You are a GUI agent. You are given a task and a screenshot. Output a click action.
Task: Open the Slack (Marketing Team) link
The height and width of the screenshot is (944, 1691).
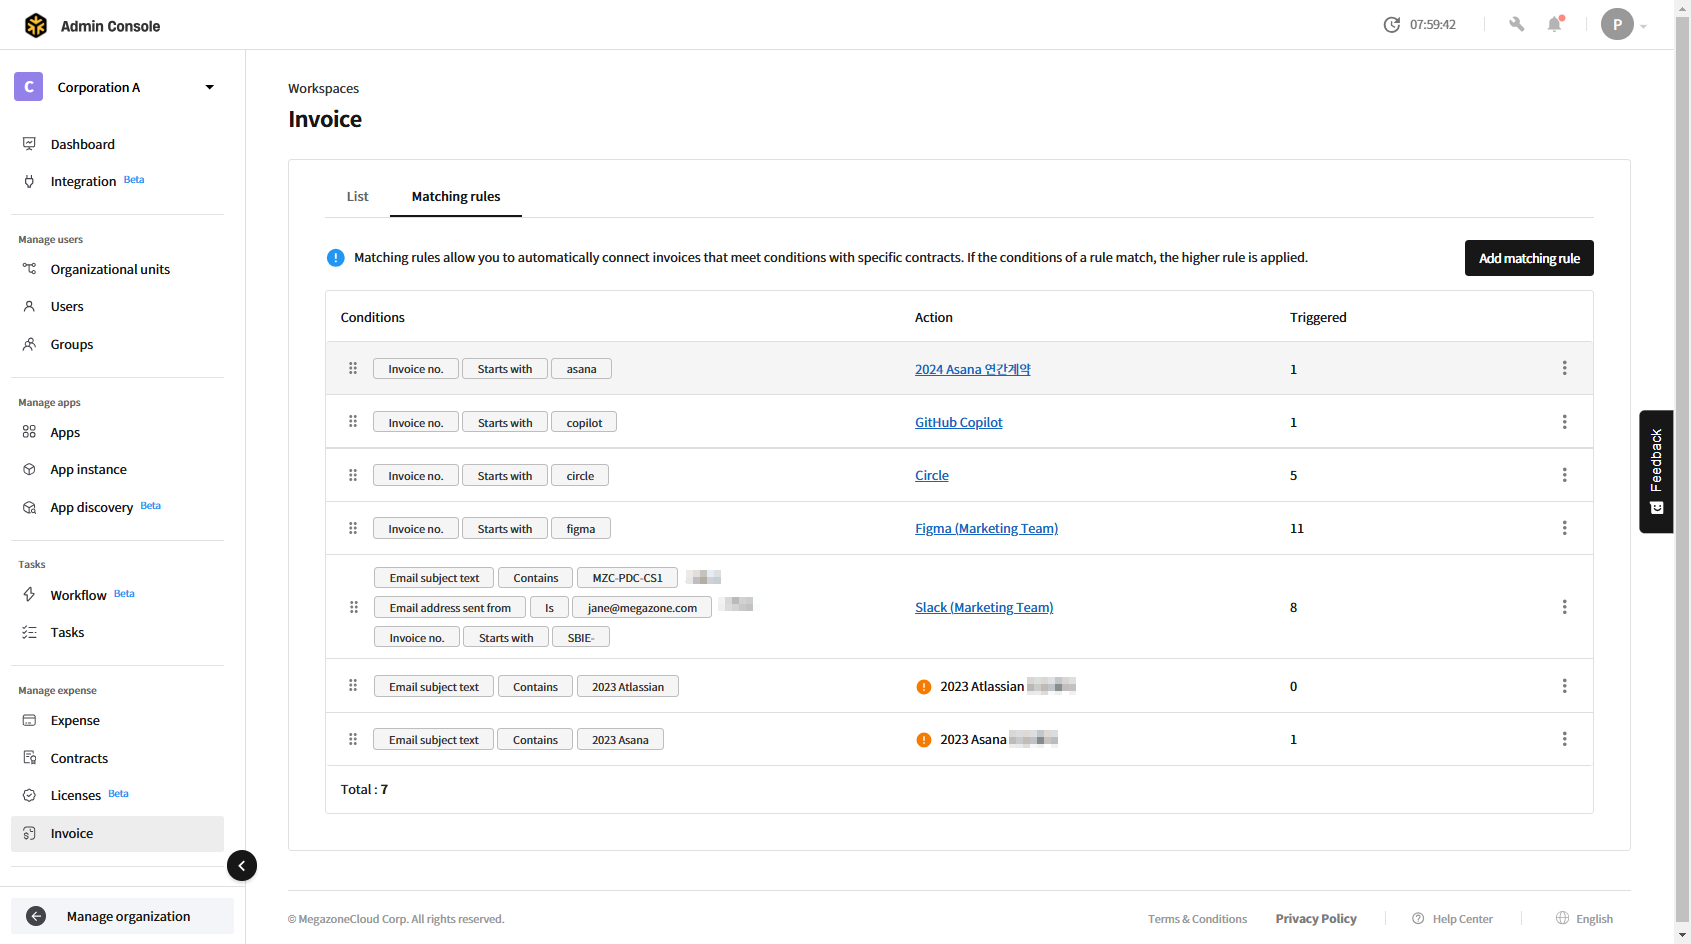(x=984, y=607)
